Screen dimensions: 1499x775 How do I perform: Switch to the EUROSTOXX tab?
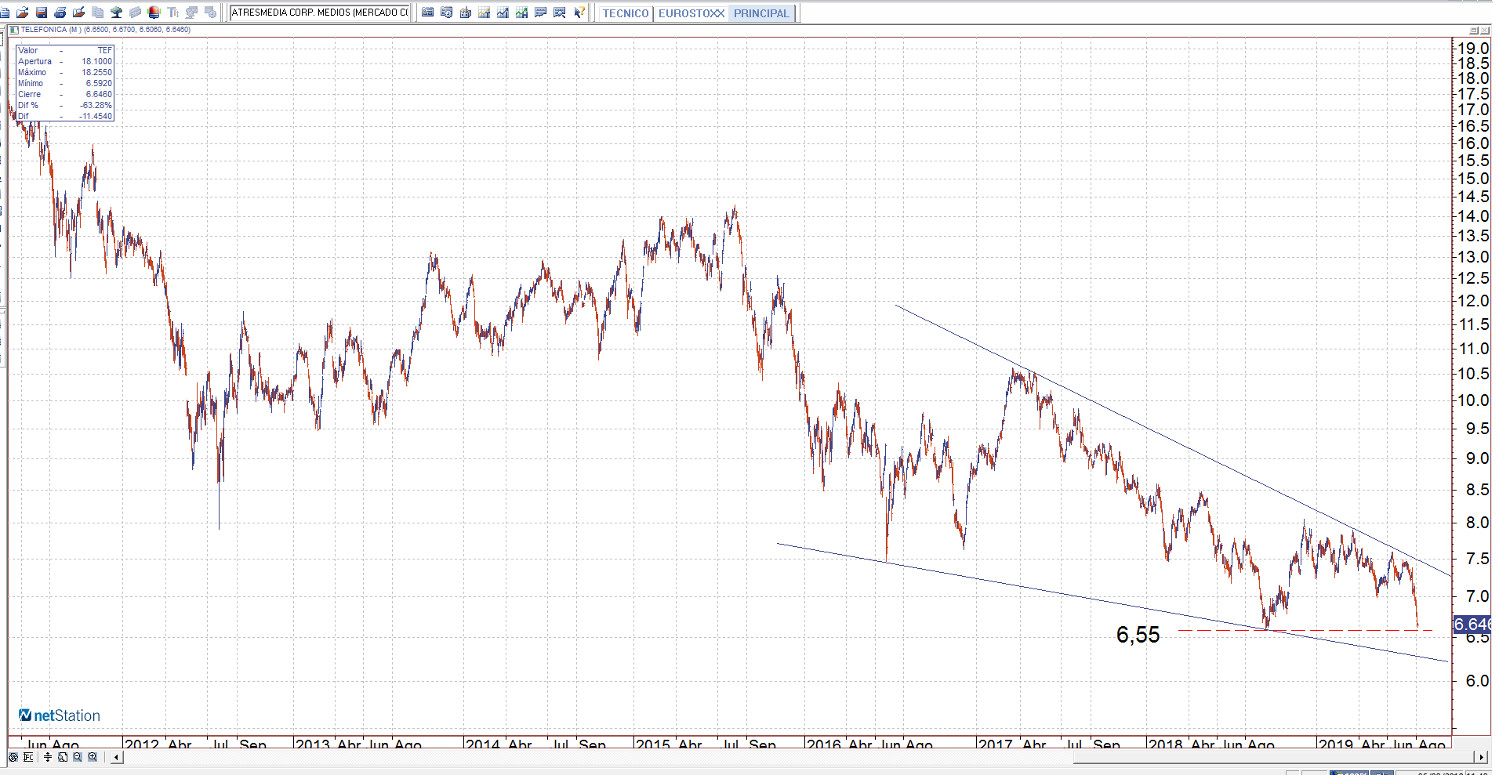(x=691, y=14)
